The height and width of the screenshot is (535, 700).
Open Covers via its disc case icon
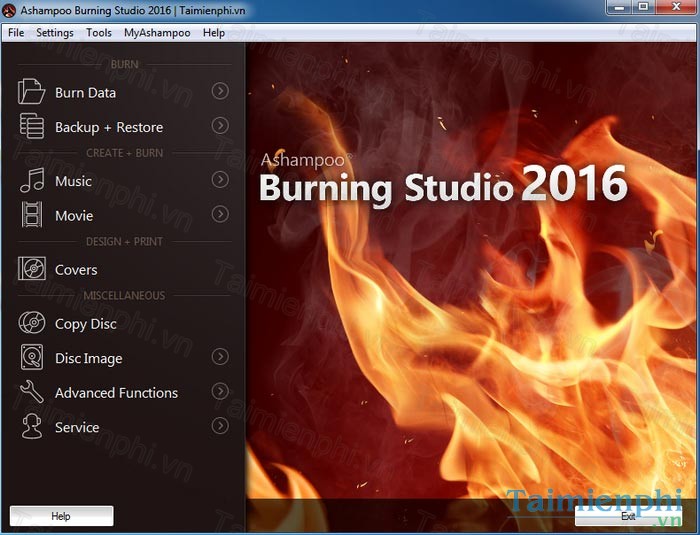point(32,269)
